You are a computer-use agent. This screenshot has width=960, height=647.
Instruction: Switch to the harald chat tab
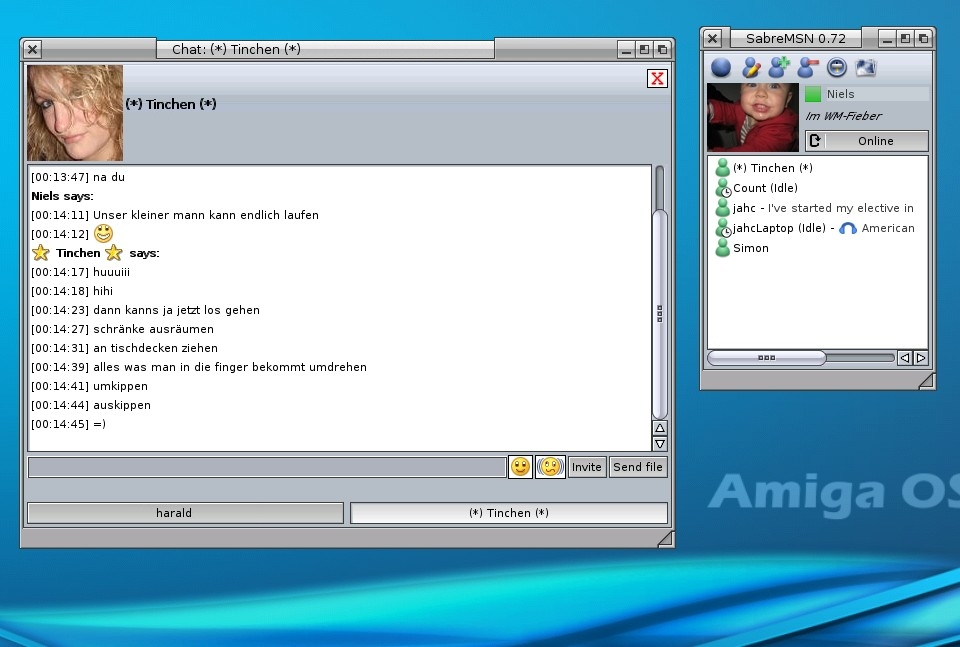tap(185, 513)
